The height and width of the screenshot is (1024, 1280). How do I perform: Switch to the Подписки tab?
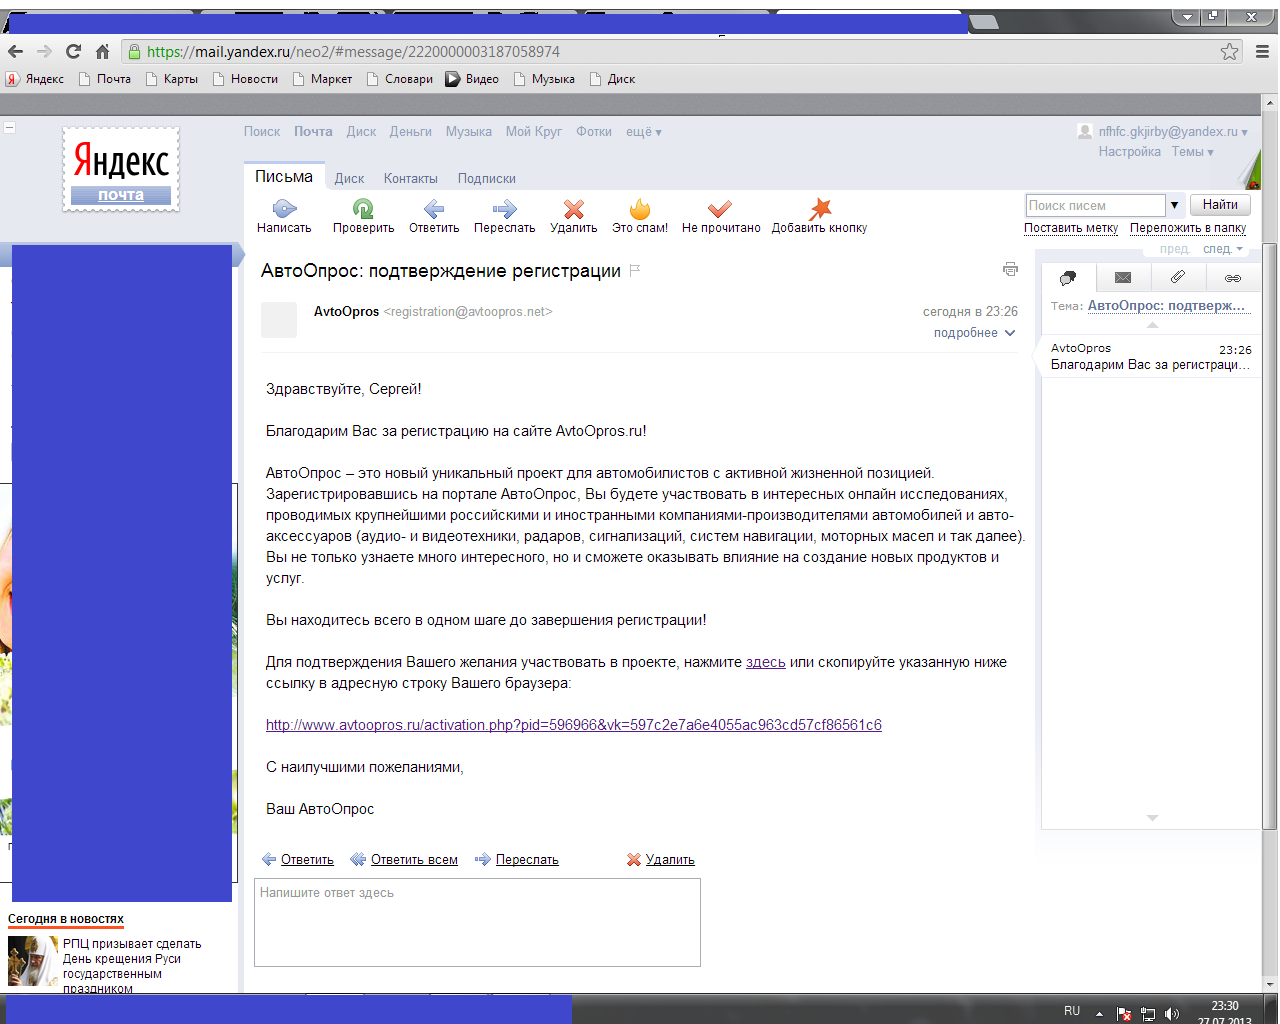(x=487, y=179)
